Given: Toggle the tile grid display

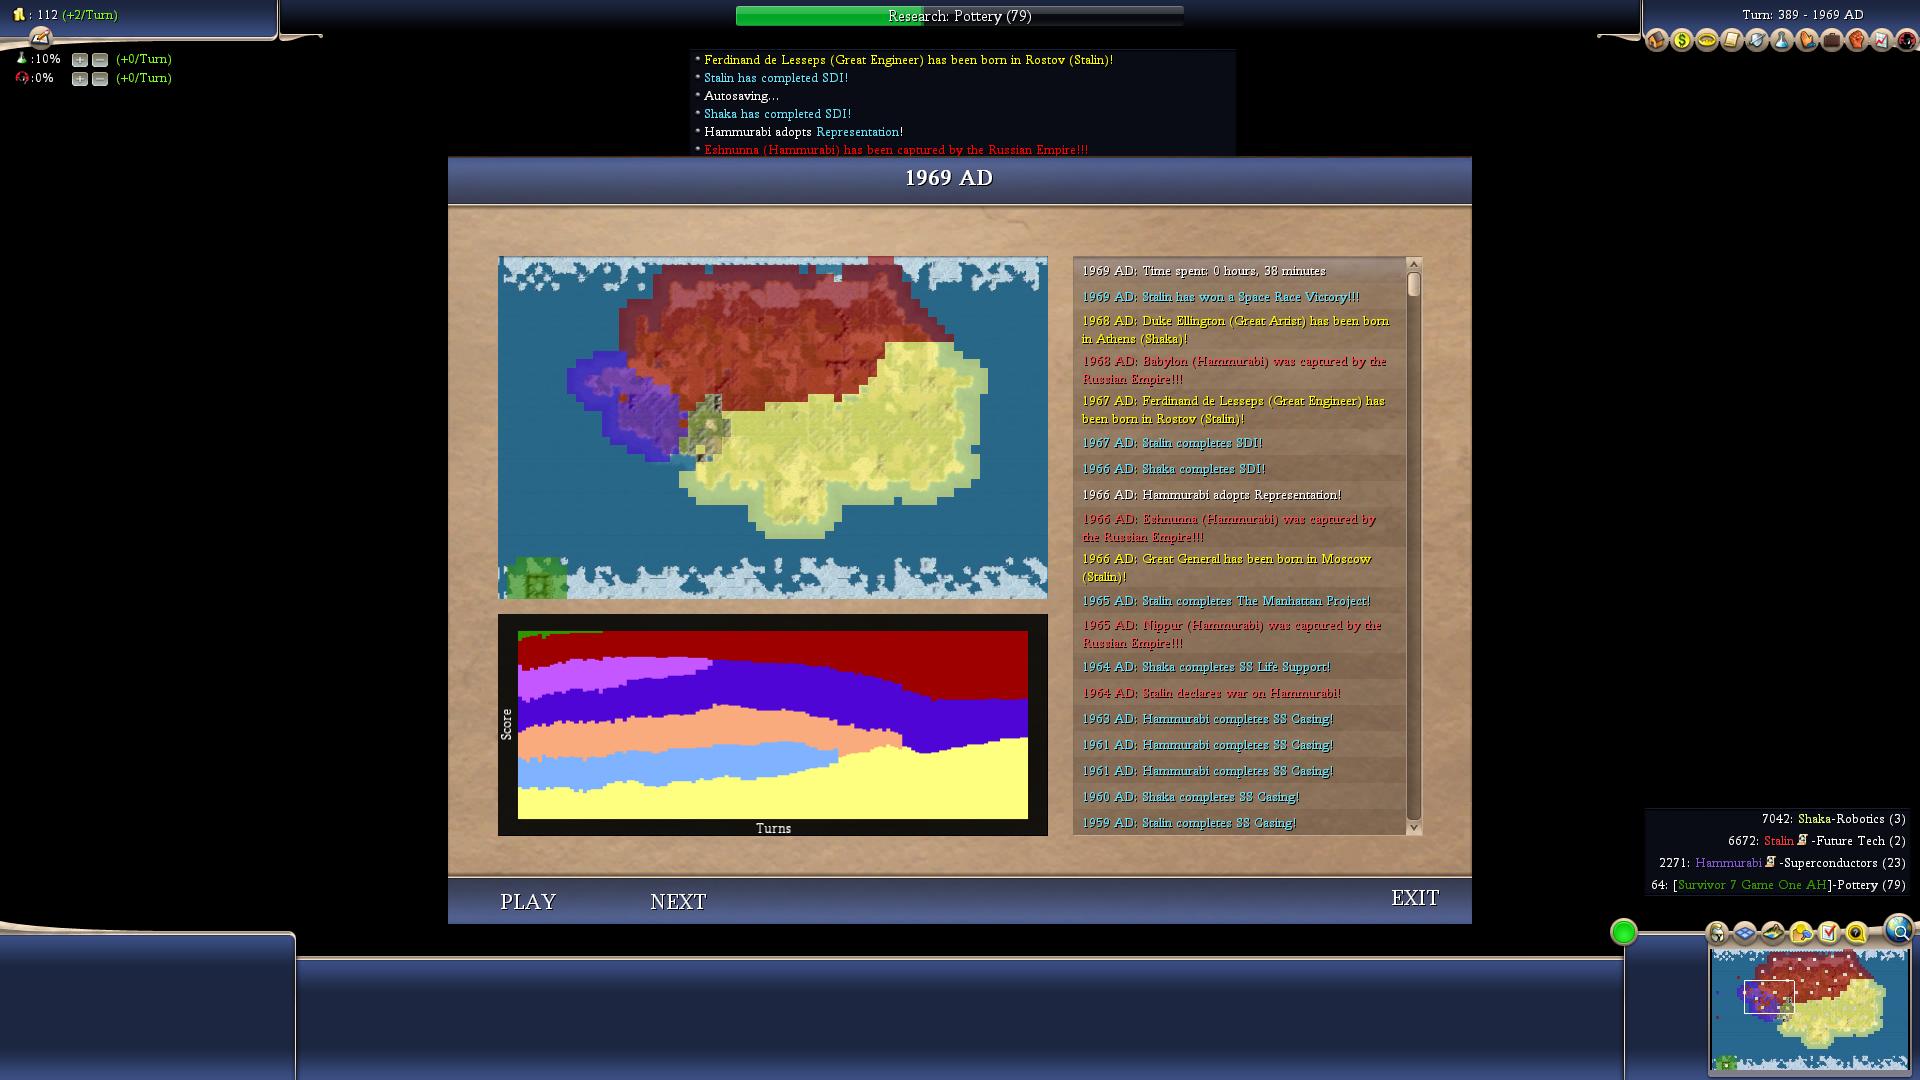Looking at the screenshot, I should [x=1745, y=933].
